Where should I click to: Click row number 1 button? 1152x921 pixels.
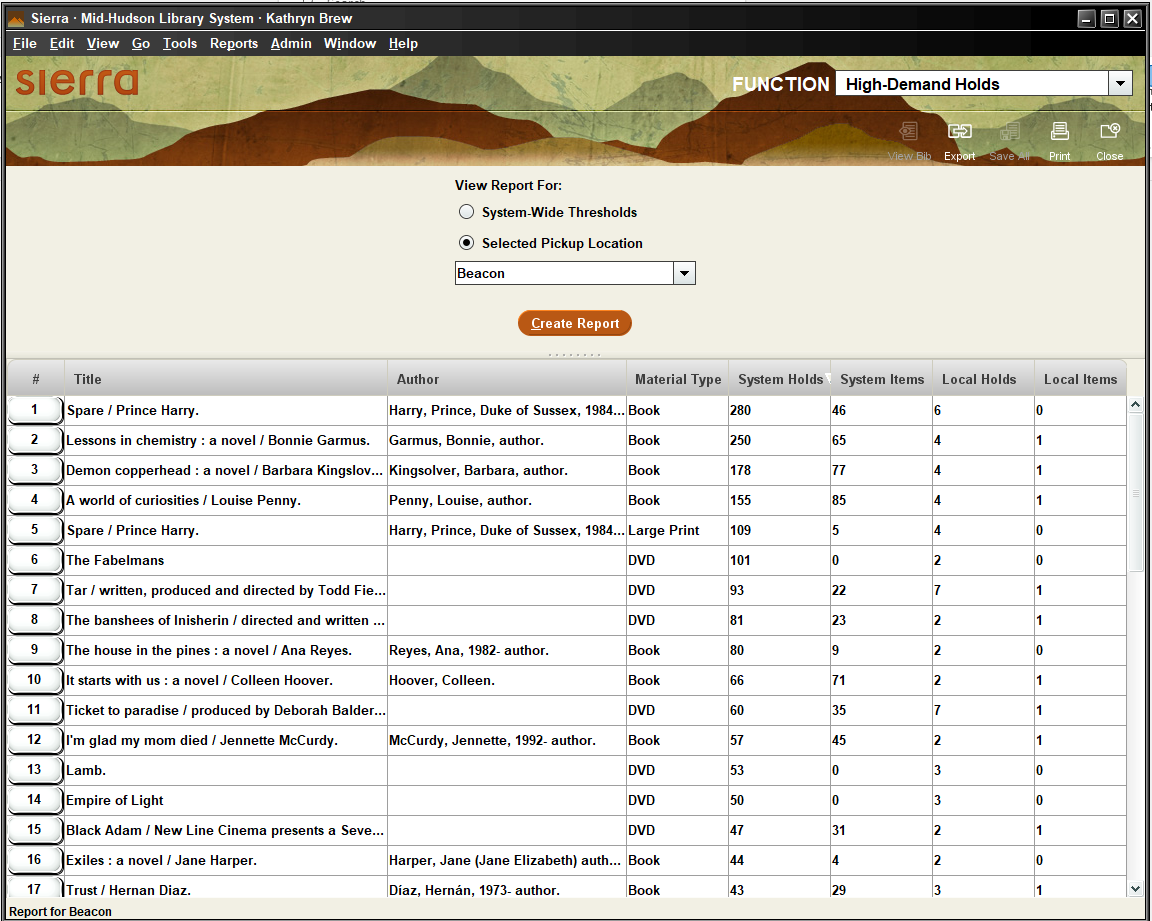tap(35, 410)
